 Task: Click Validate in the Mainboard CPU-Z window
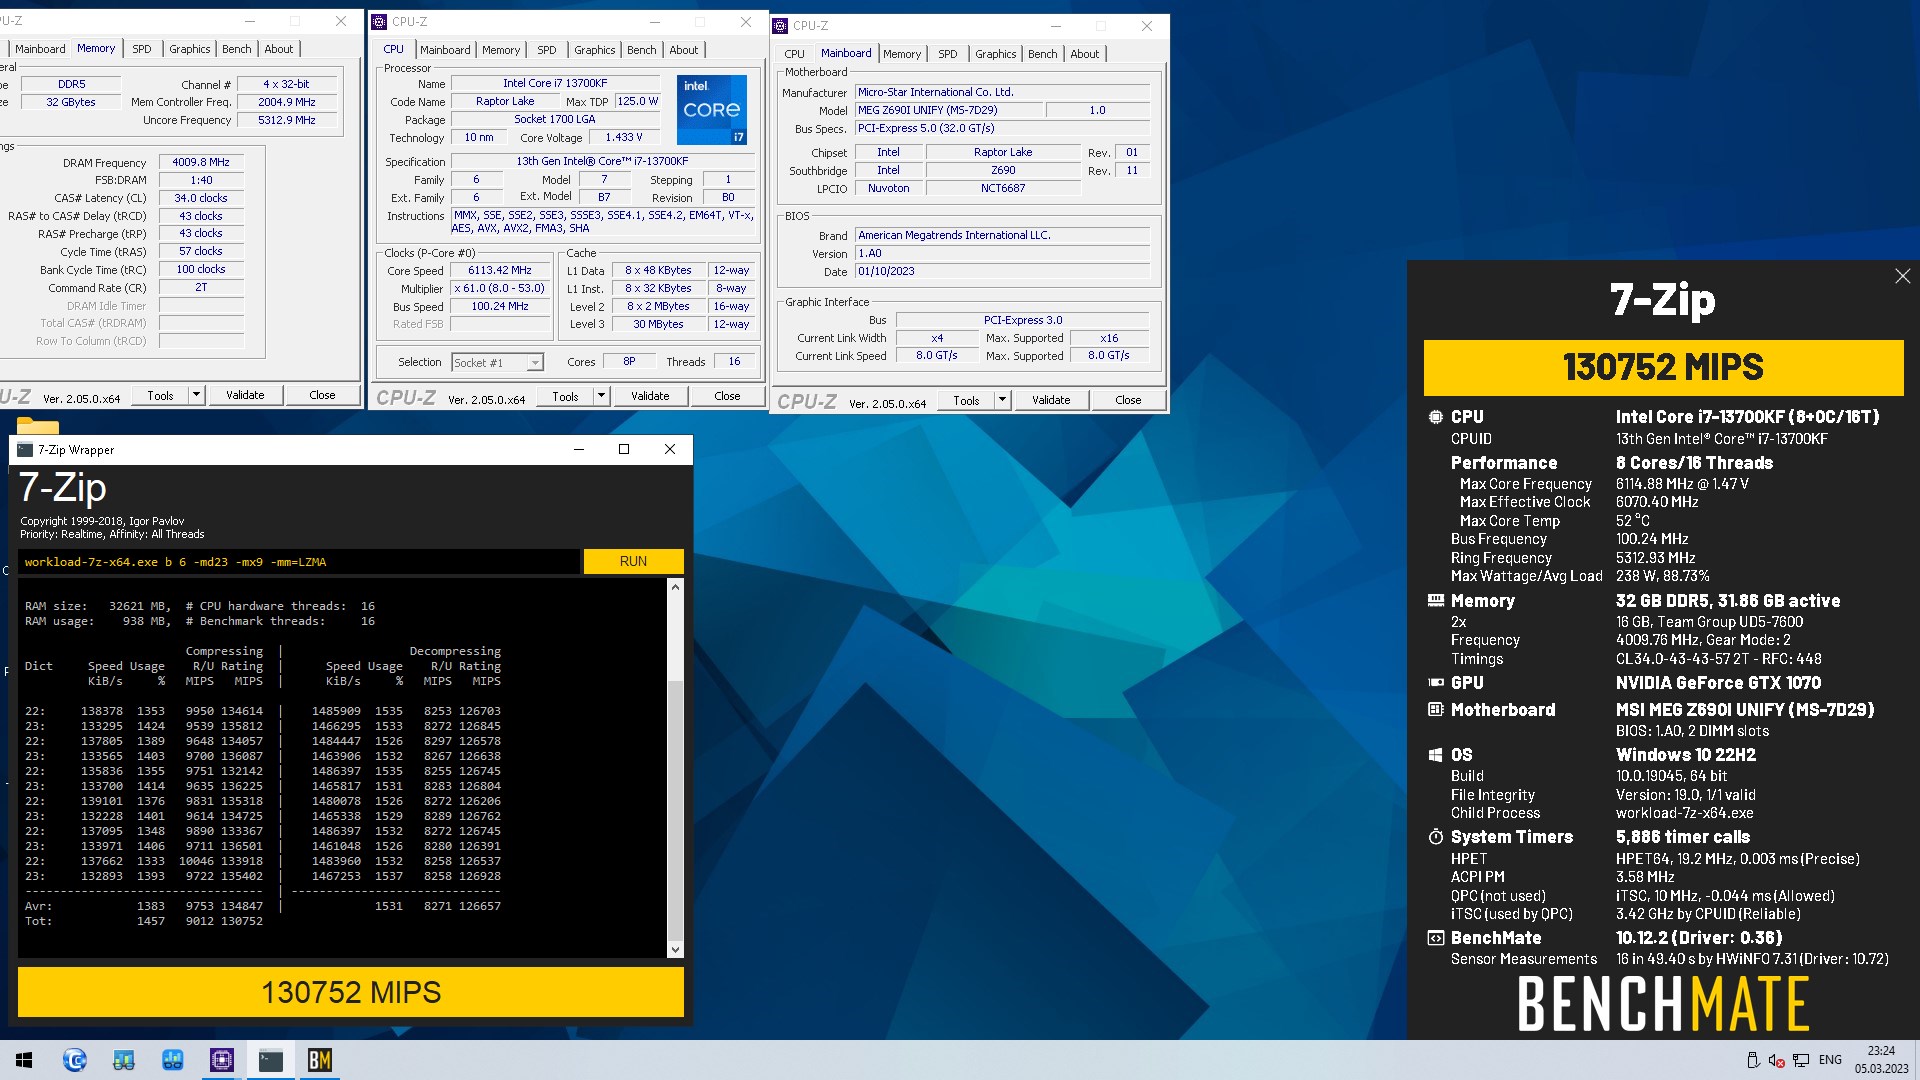pos(1051,400)
